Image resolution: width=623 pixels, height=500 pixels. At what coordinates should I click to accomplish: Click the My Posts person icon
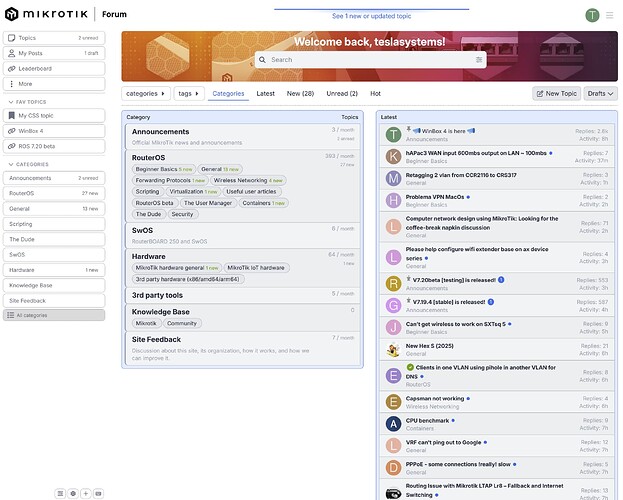pyautogui.click(x=12, y=53)
